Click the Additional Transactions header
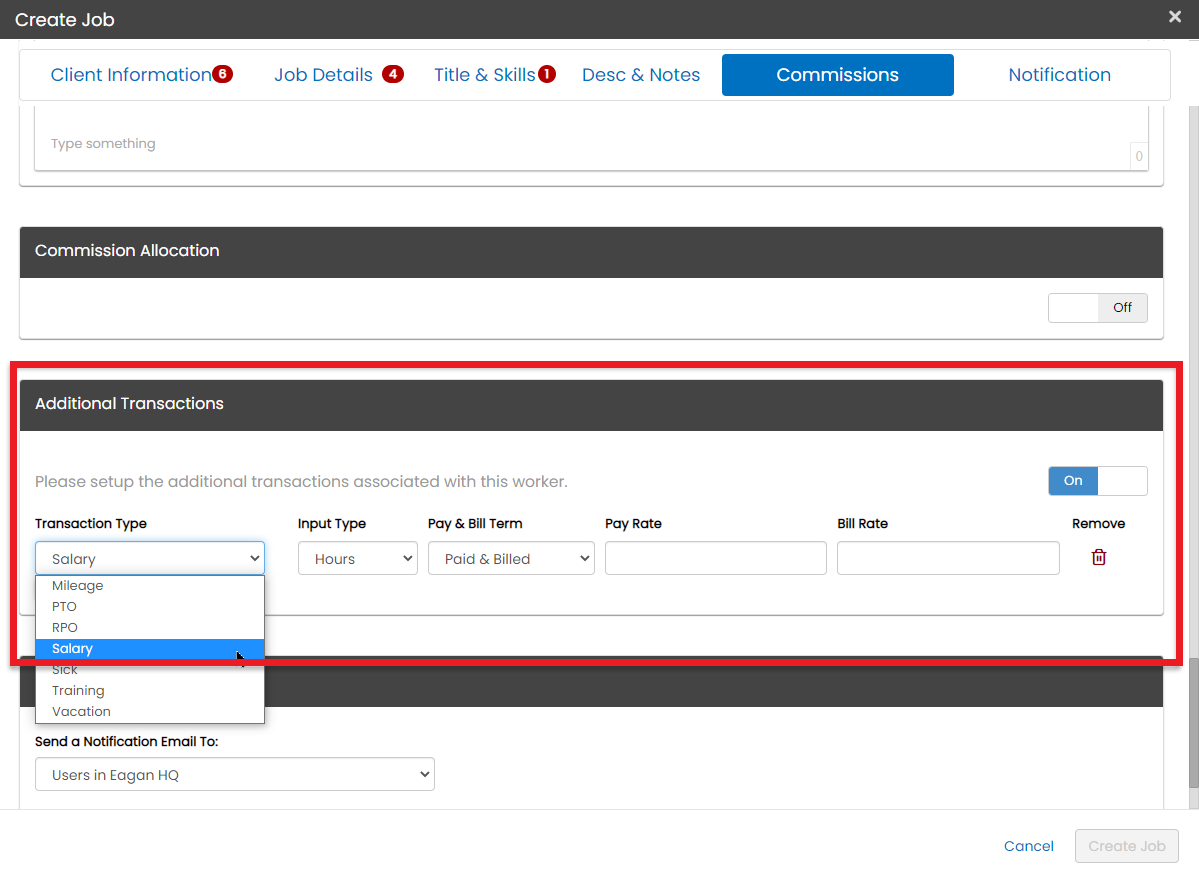Screen dimensions: 1199x892 (x=591, y=404)
